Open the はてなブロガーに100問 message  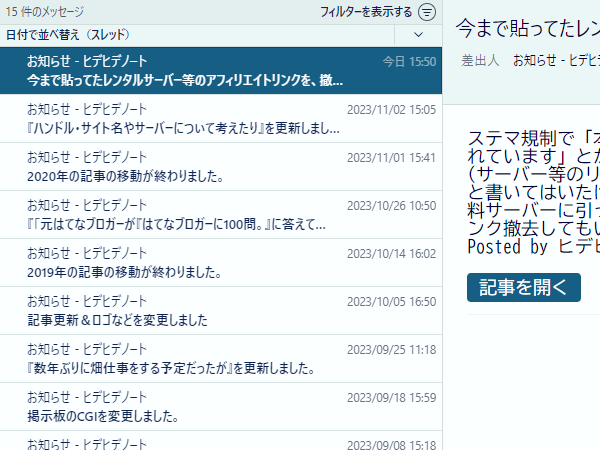click(x=220, y=214)
